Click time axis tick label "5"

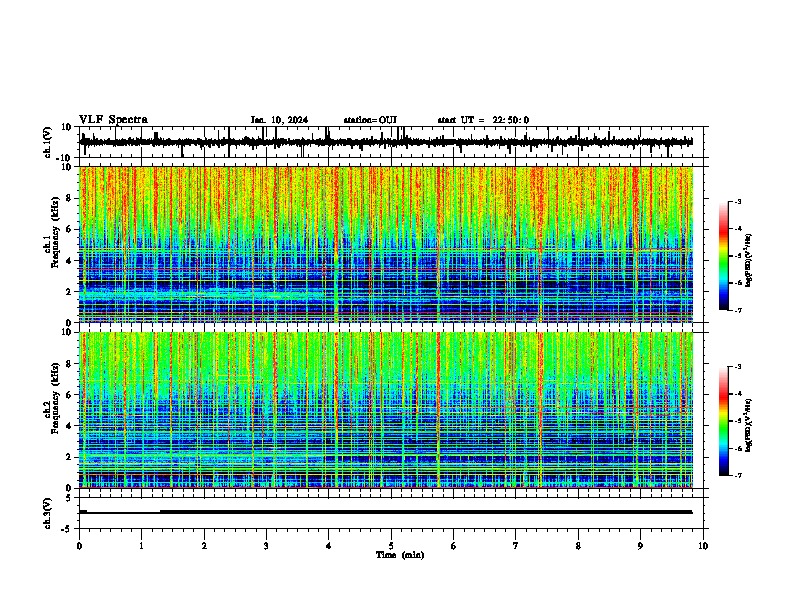(391, 546)
